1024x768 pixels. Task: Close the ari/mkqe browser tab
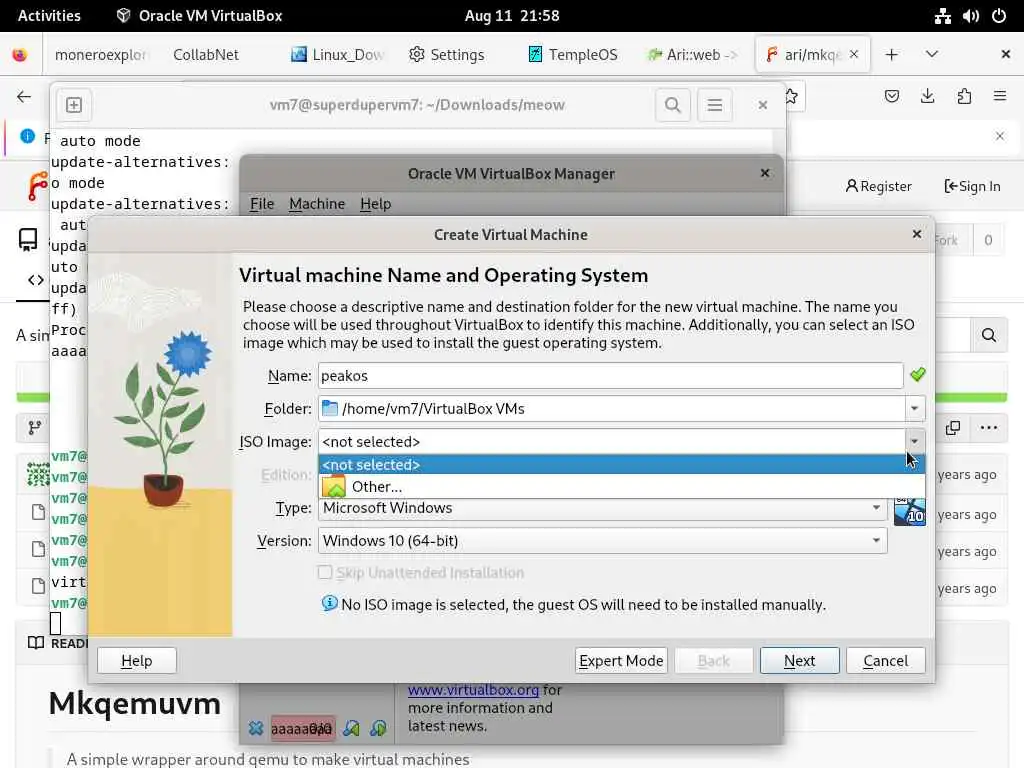click(854, 54)
